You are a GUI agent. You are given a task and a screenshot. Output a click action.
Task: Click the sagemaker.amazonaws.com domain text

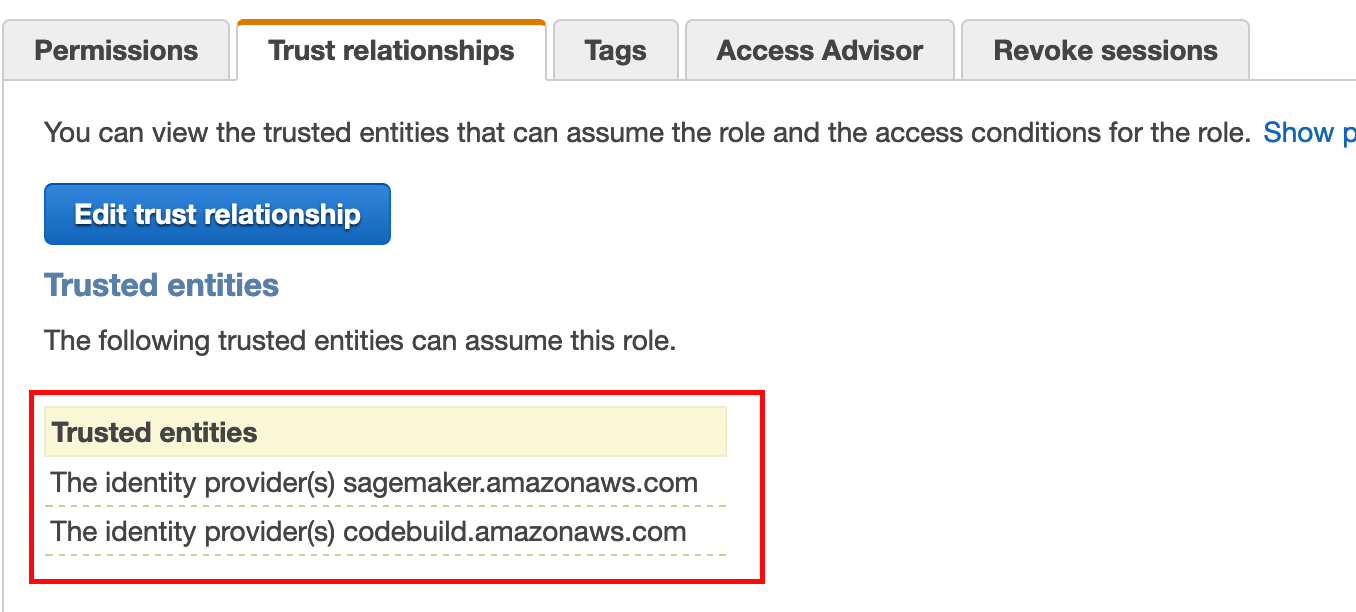click(x=520, y=483)
